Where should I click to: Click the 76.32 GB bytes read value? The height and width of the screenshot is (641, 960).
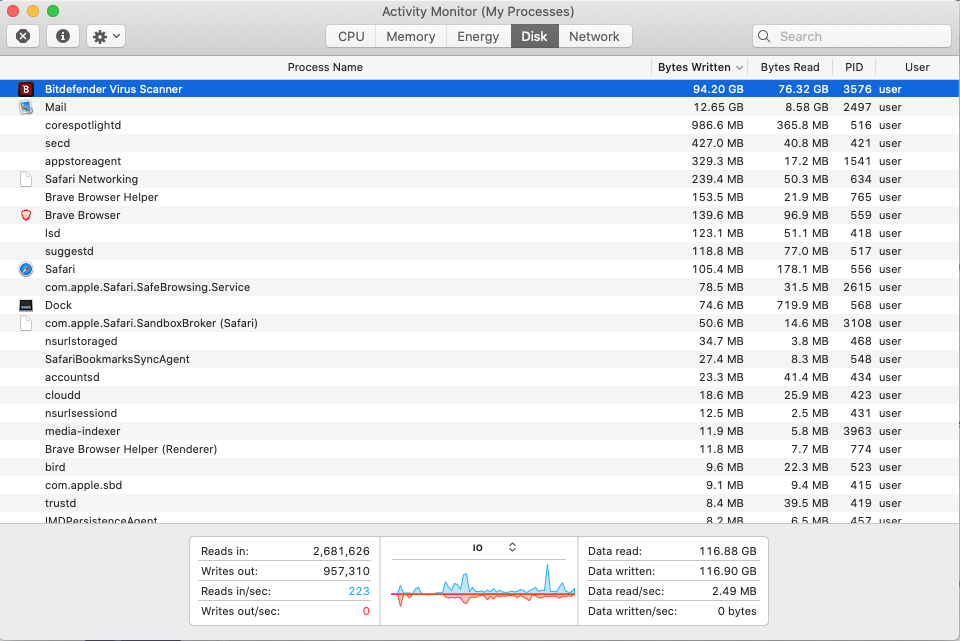point(803,89)
